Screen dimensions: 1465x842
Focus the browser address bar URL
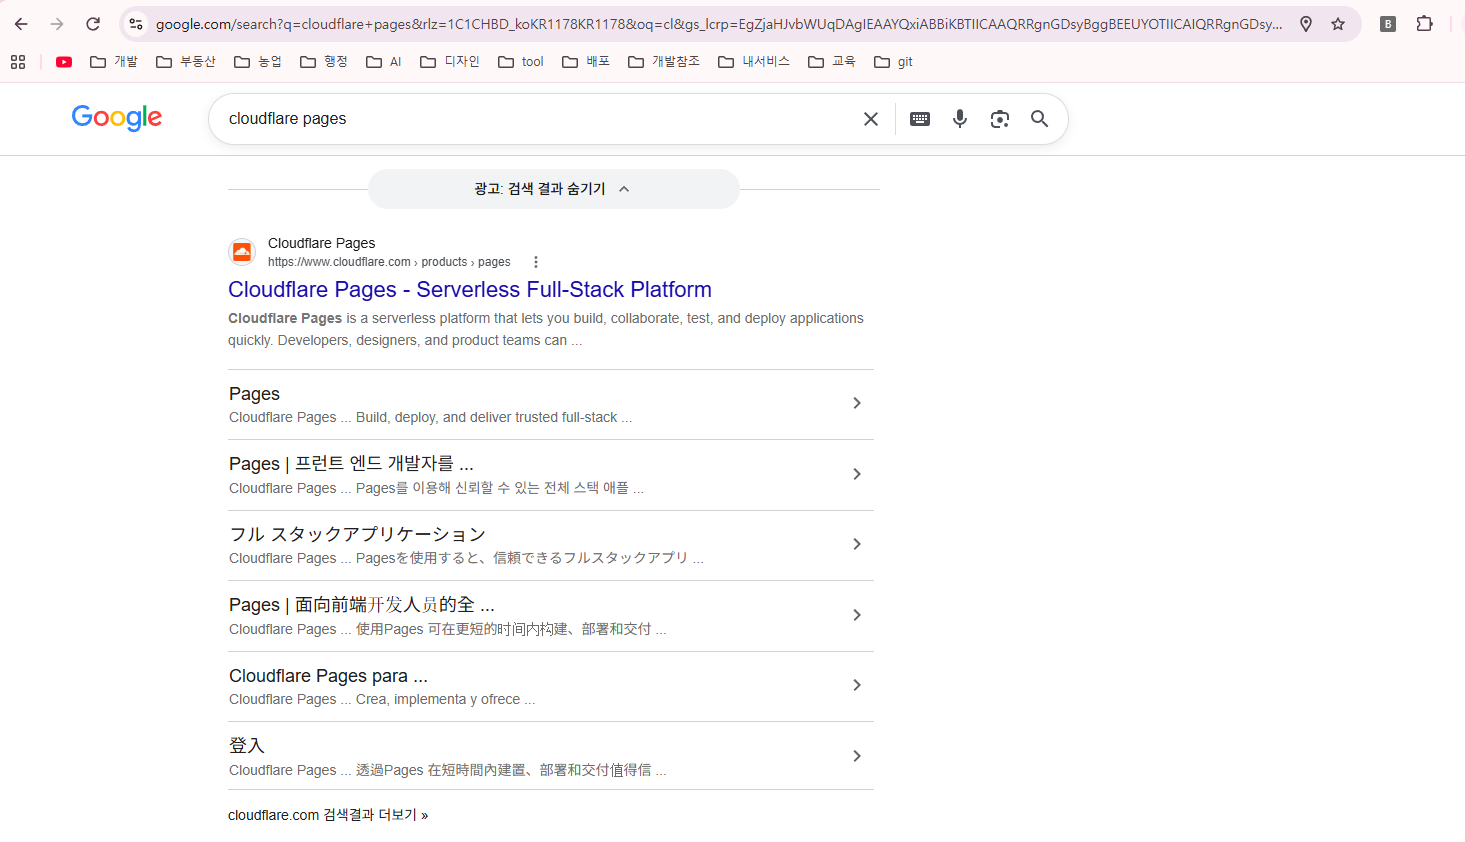click(x=718, y=24)
